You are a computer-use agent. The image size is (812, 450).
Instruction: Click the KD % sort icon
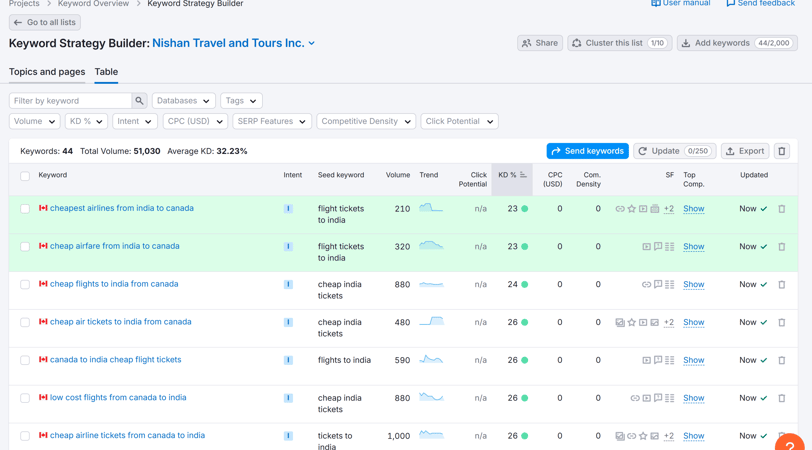coord(523,175)
